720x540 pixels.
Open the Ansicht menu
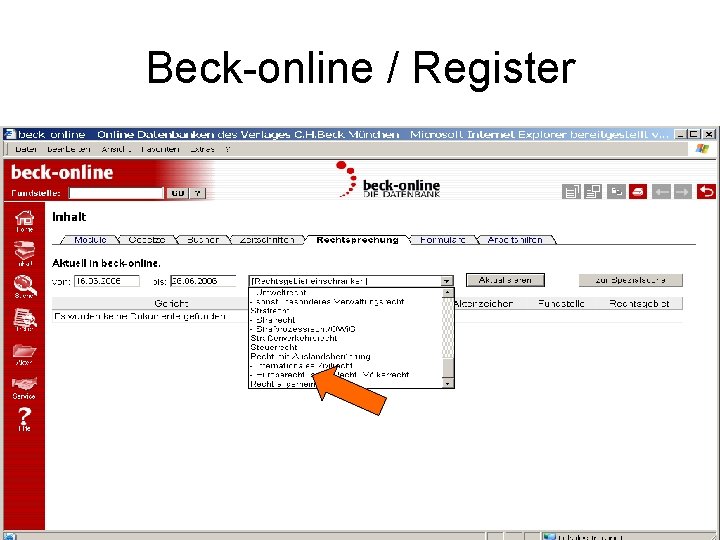[116, 149]
